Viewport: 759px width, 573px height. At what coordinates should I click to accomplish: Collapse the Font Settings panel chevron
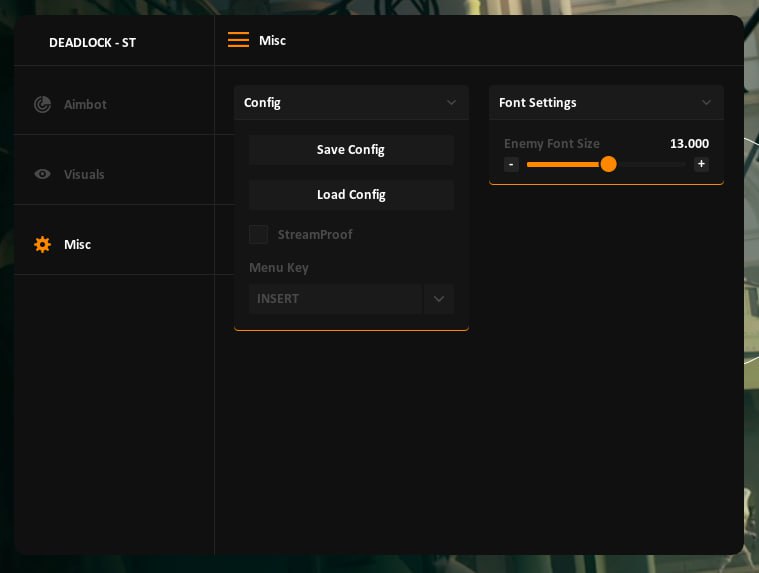[x=706, y=102]
